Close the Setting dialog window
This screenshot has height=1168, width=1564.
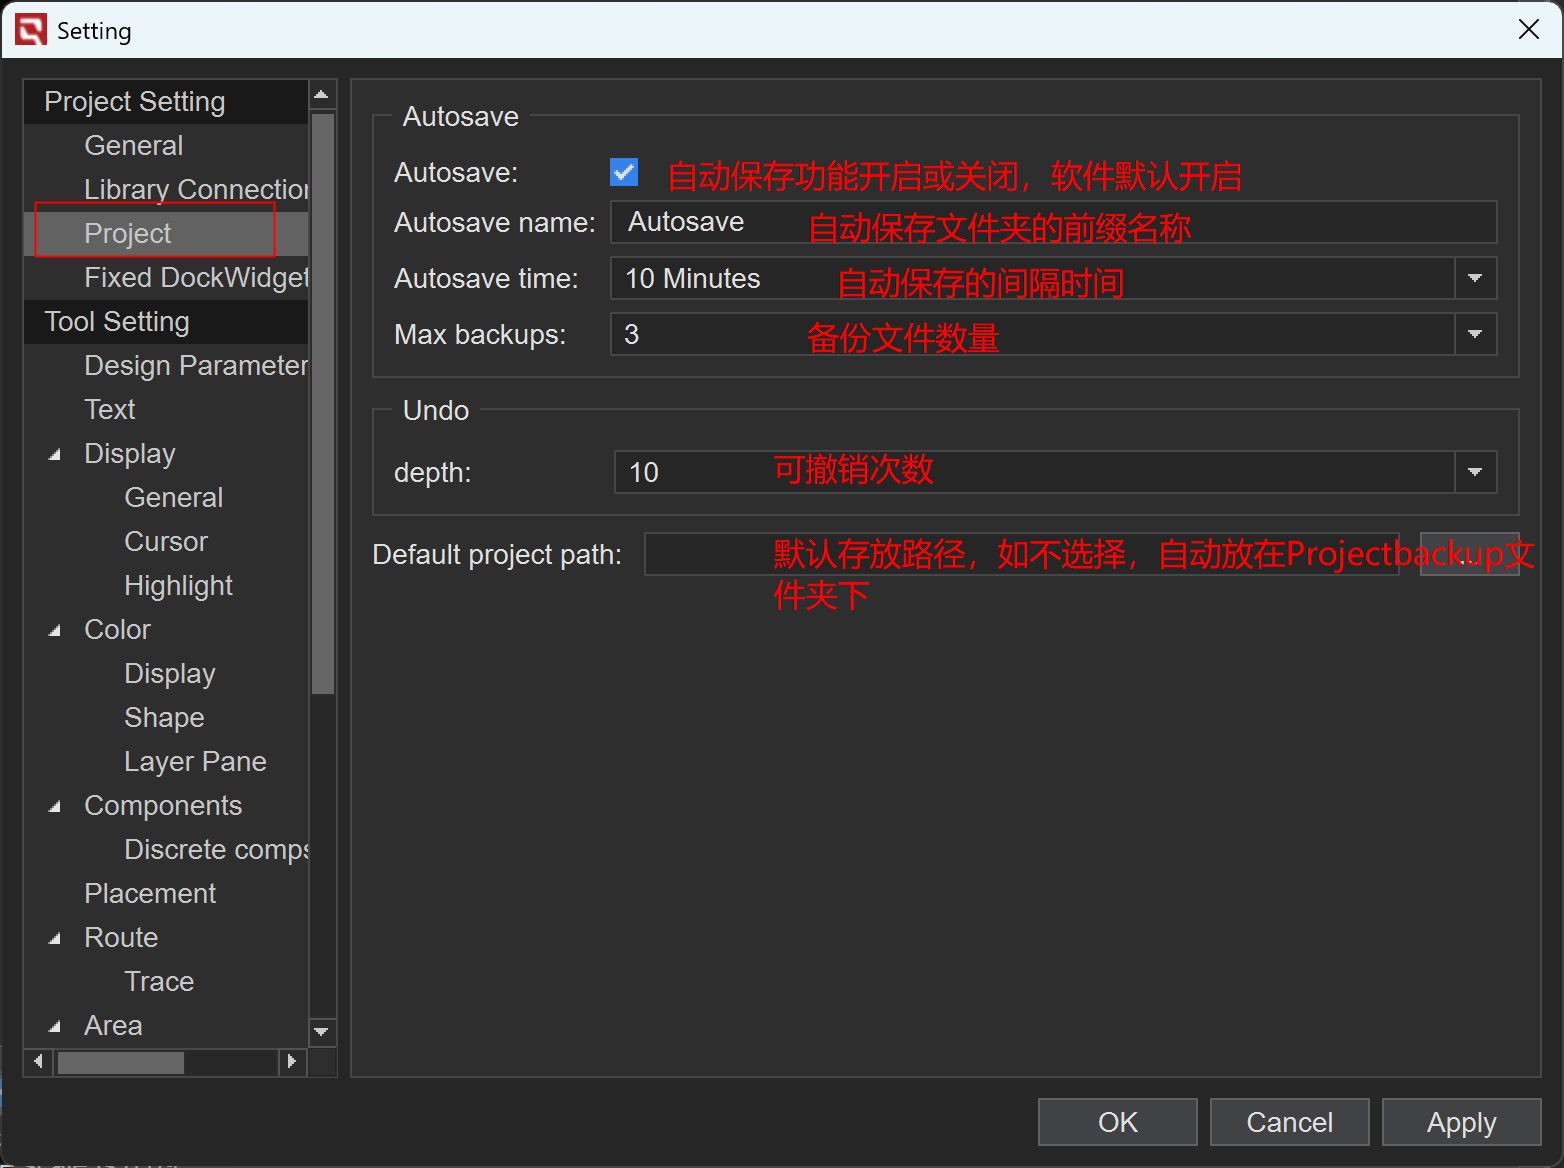pos(1528,30)
